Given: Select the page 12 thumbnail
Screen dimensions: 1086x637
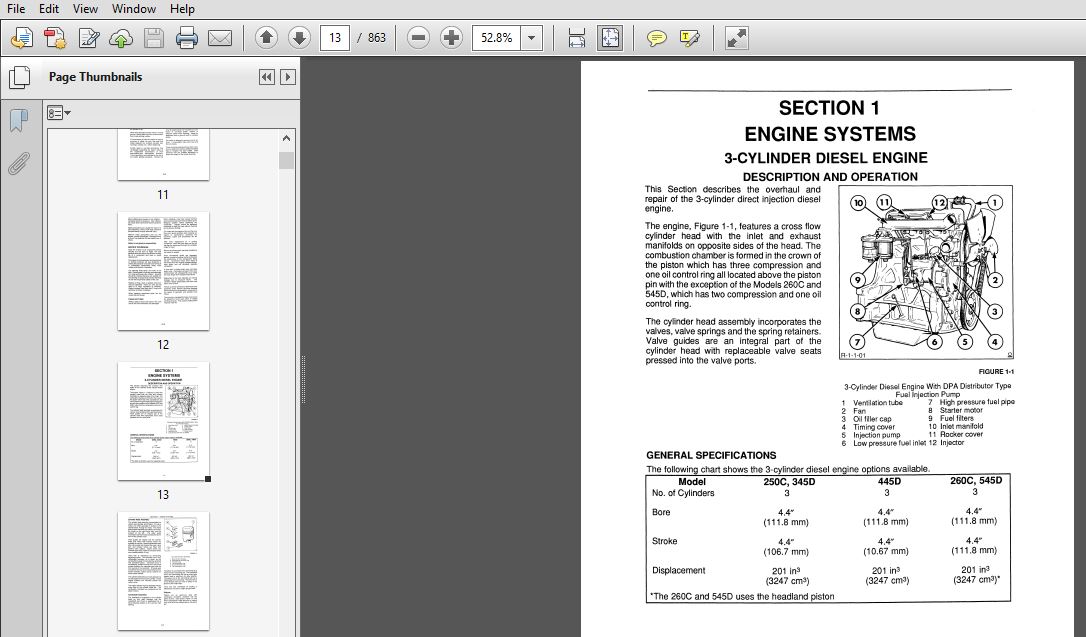Looking at the screenshot, I should tap(163, 271).
